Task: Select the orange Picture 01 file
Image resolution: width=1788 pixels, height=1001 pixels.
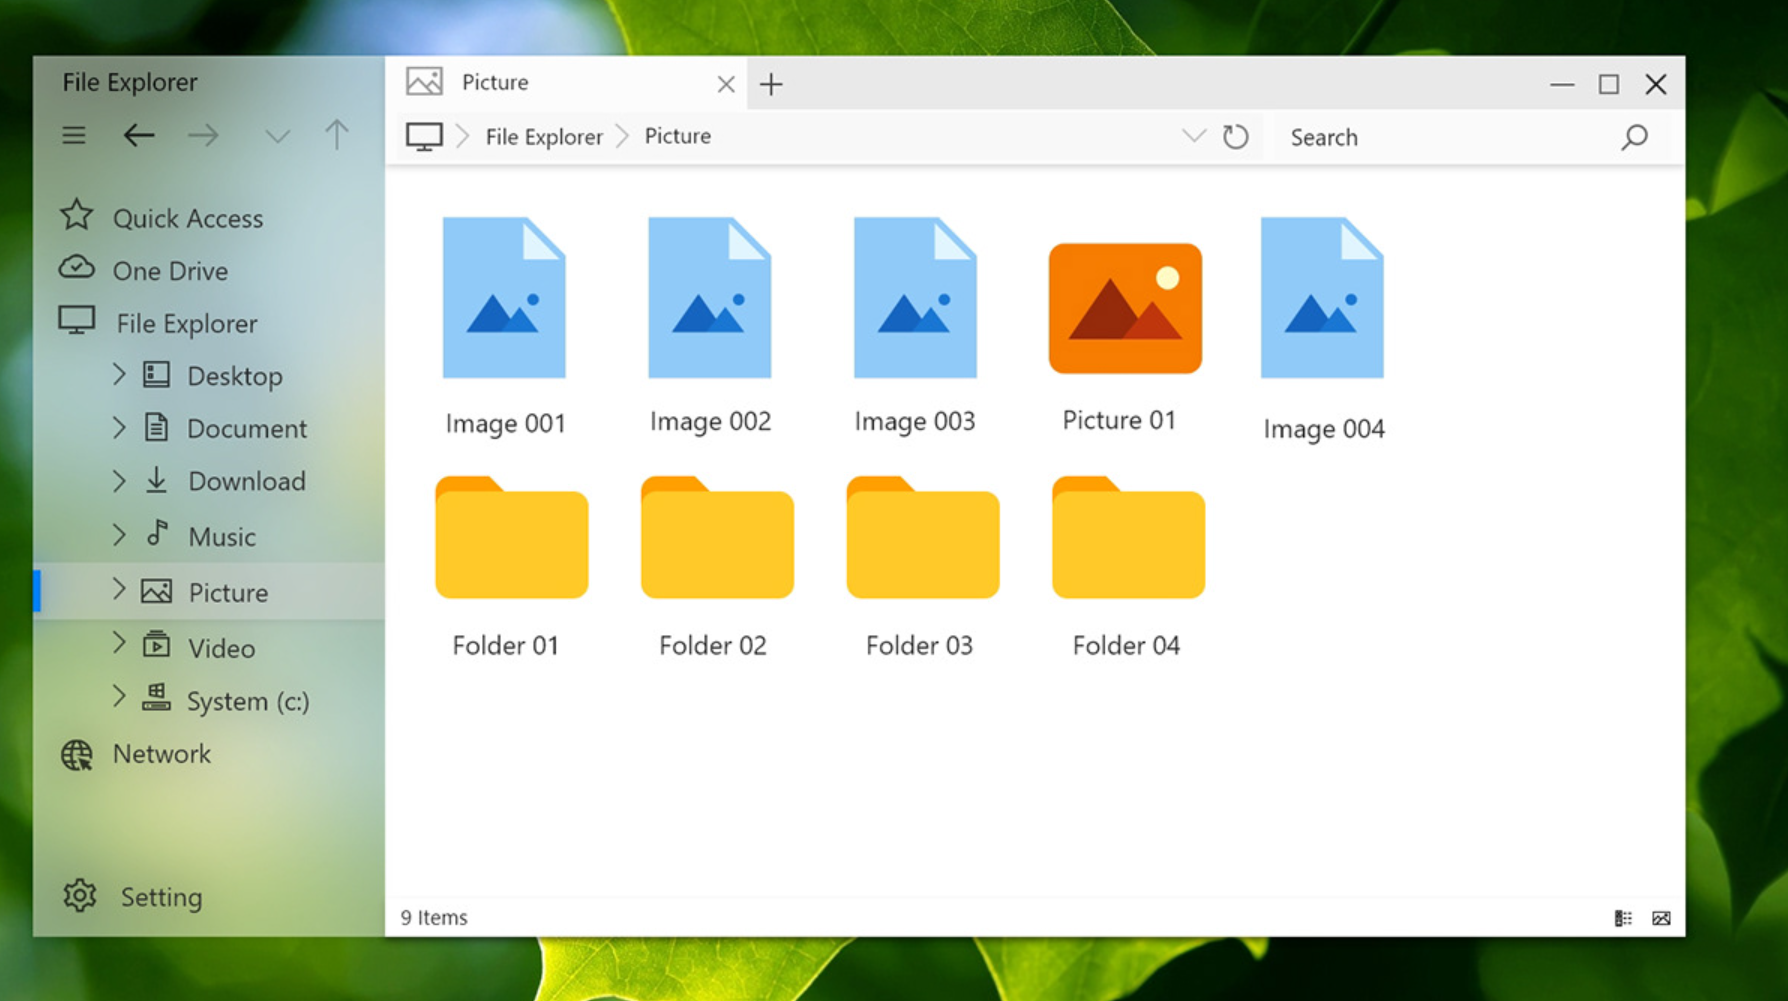Action: coord(1125,309)
